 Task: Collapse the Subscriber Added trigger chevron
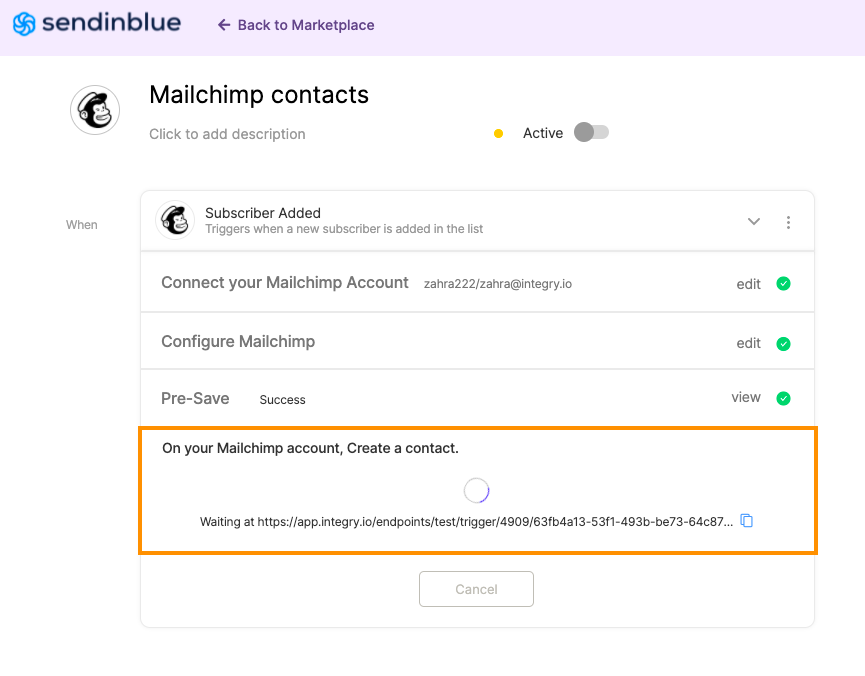pyautogui.click(x=754, y=222)
